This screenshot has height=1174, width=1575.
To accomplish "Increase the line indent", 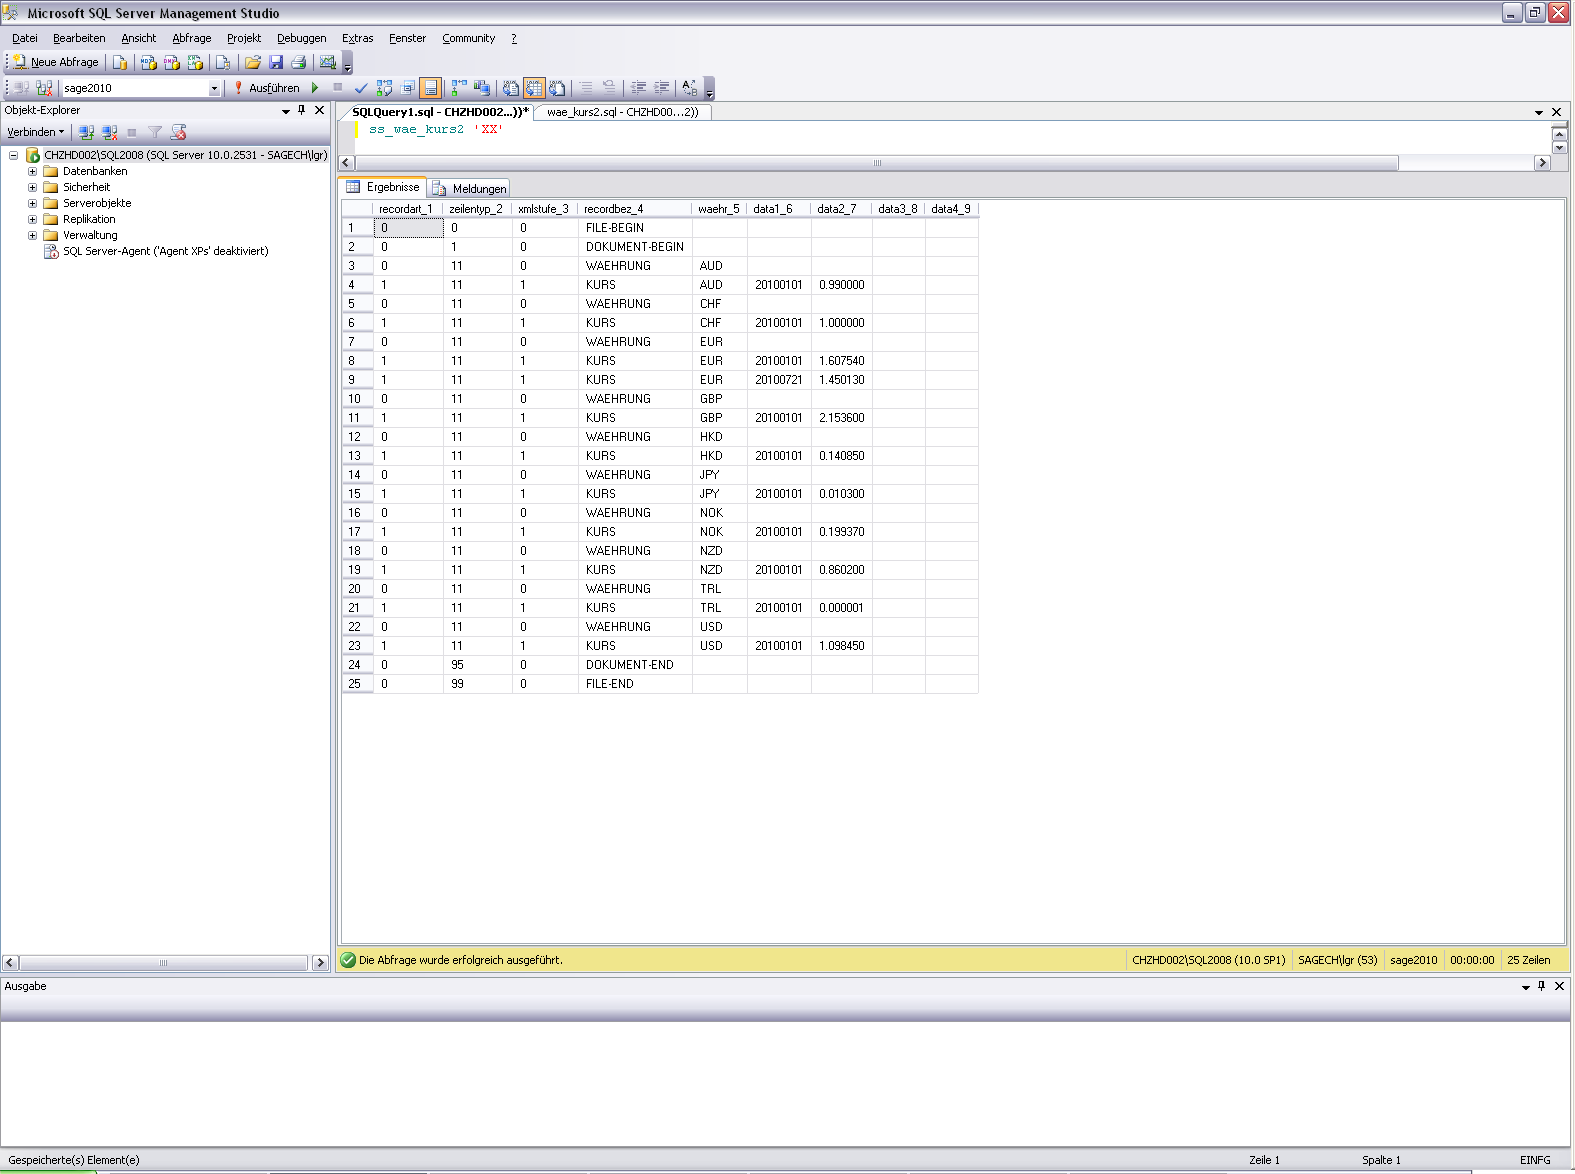I will coord(661,88).
